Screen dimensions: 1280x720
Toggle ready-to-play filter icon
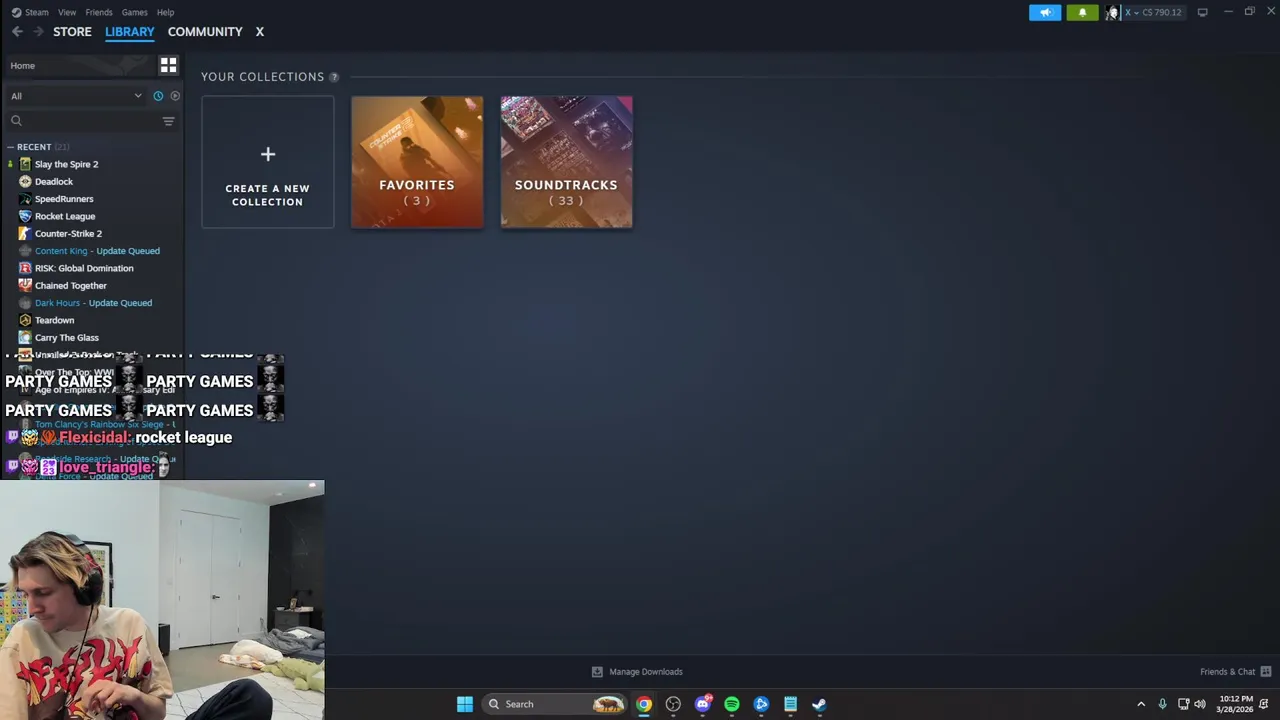pyautogui.click(x=175, y=96)
